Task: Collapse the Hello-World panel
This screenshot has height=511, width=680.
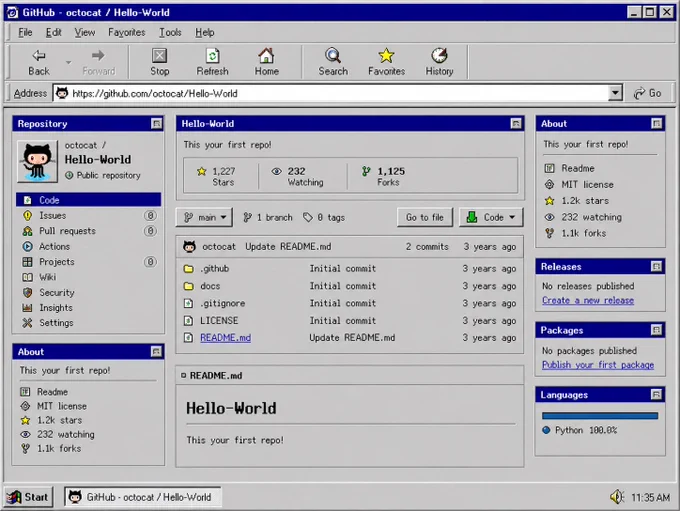Action: pos(516,124)
